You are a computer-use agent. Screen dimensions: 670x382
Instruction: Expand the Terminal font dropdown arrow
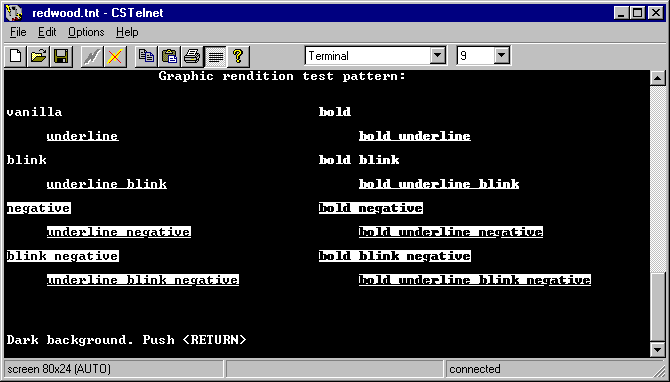pyautogui.click(x=438, y=56)
